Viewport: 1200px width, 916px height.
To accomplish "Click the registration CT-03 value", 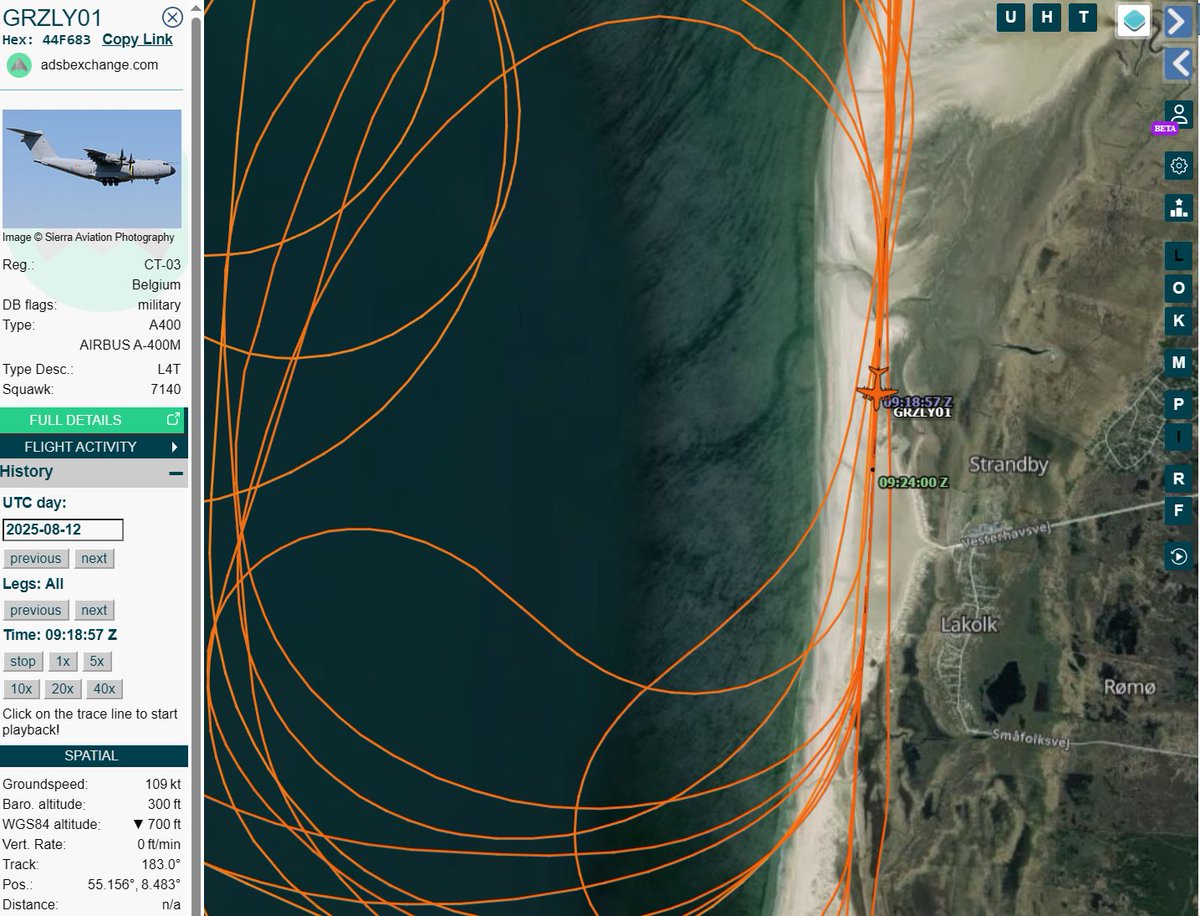I will tap(162, 265).
